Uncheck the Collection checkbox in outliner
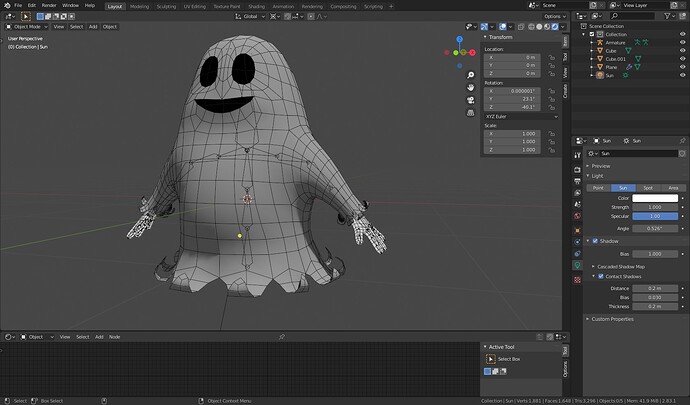Viewport: 690px width, 405px height. tap(592, 34)
